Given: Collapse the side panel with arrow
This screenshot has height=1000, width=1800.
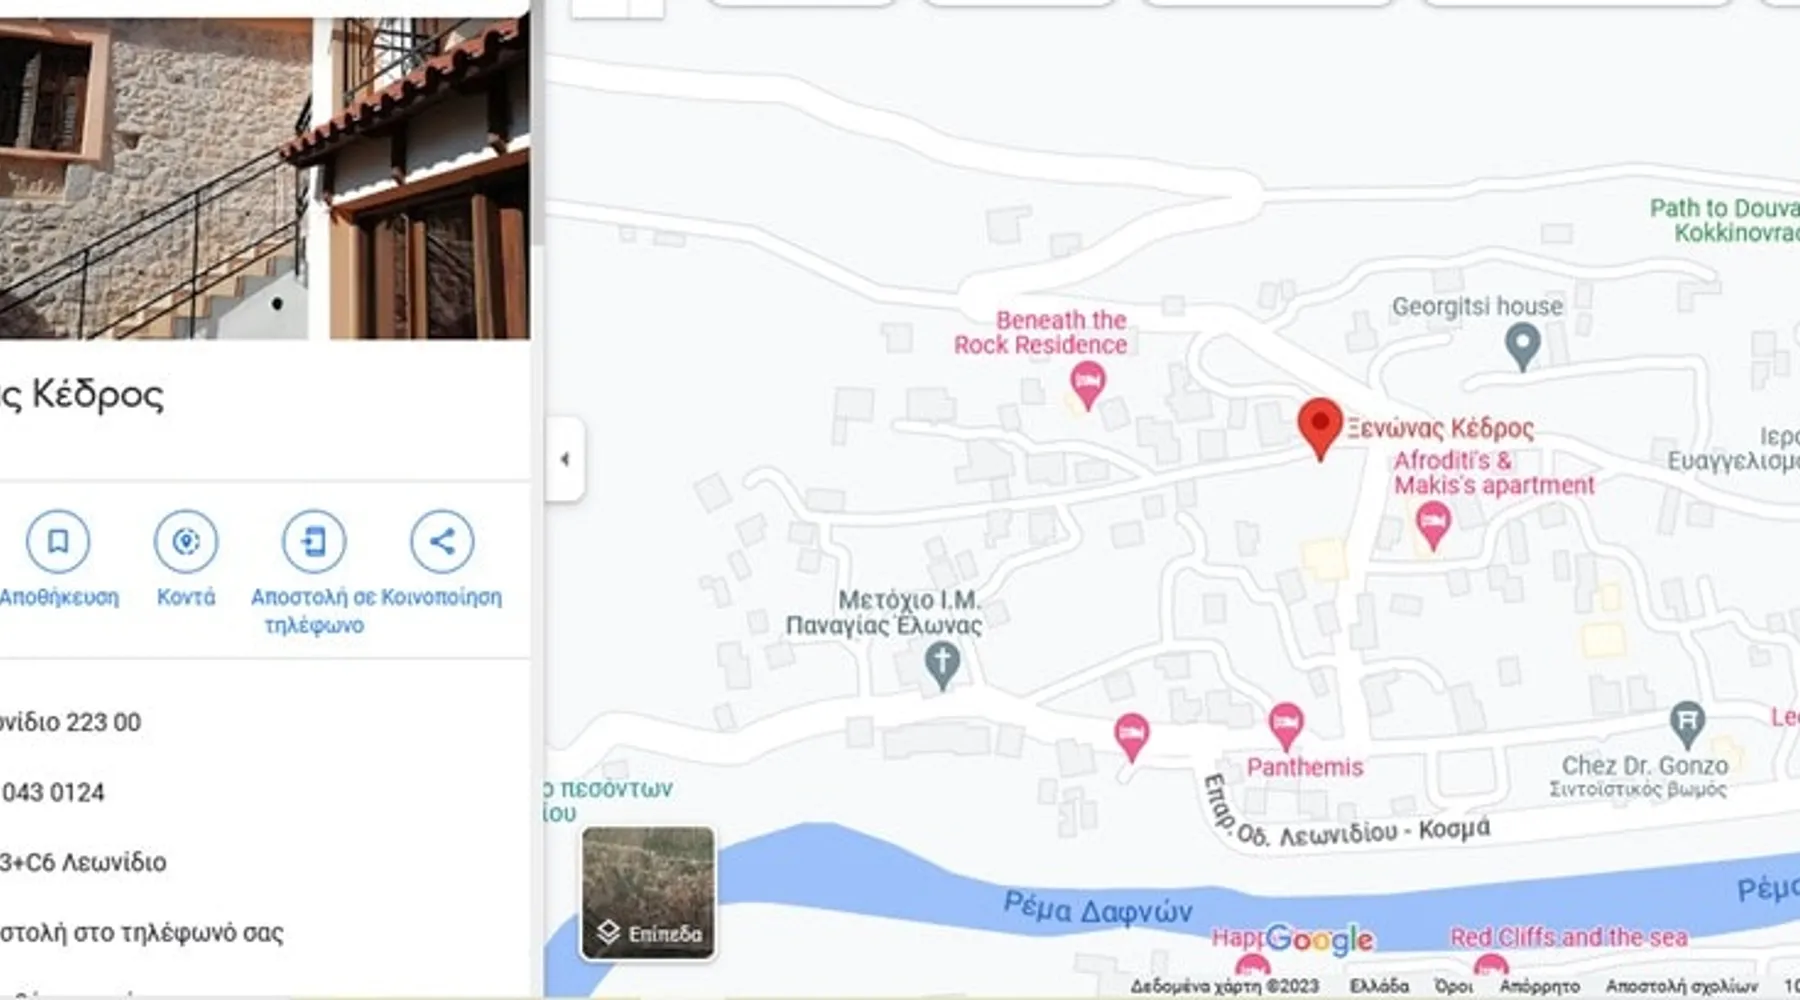Looking at the screenshot, I should (565, 459).
